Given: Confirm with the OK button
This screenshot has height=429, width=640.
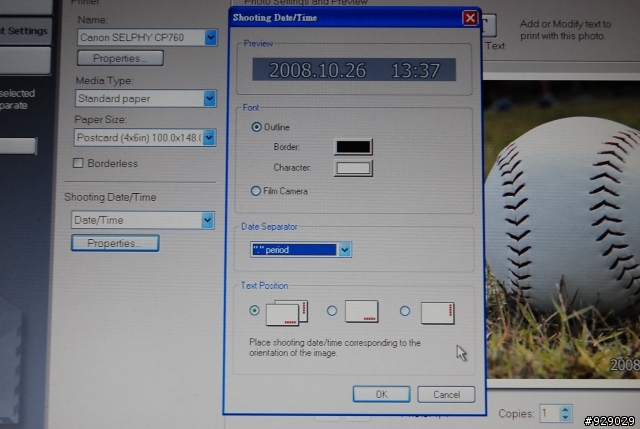Looking at the screenshot, I should 381,394.
